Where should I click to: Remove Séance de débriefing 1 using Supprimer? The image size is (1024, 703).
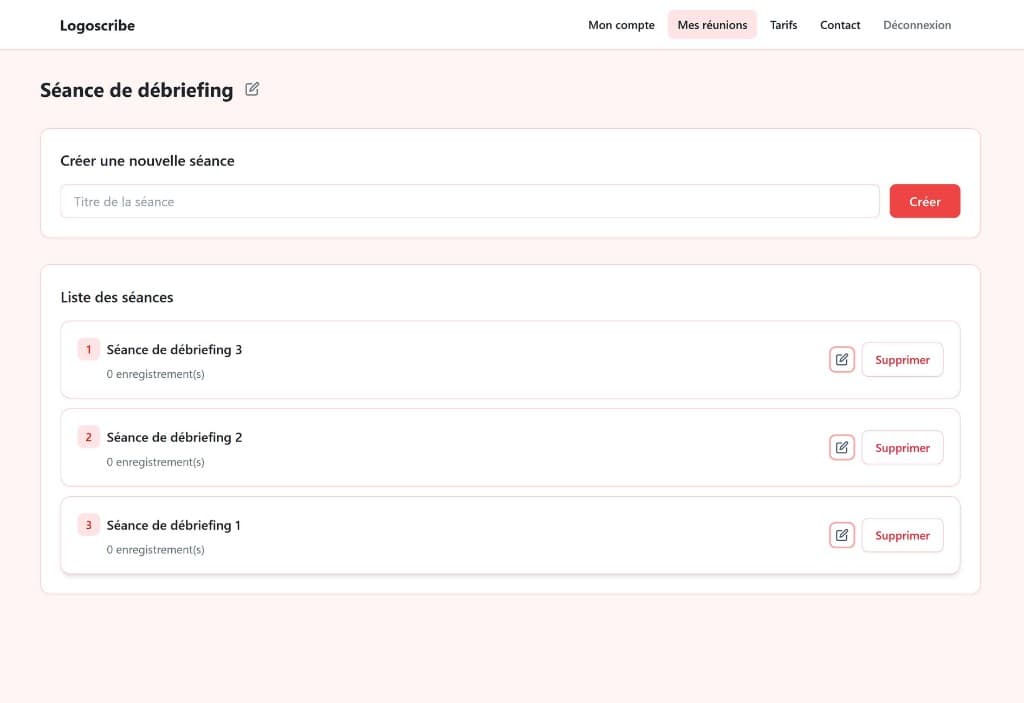[902, 536]
